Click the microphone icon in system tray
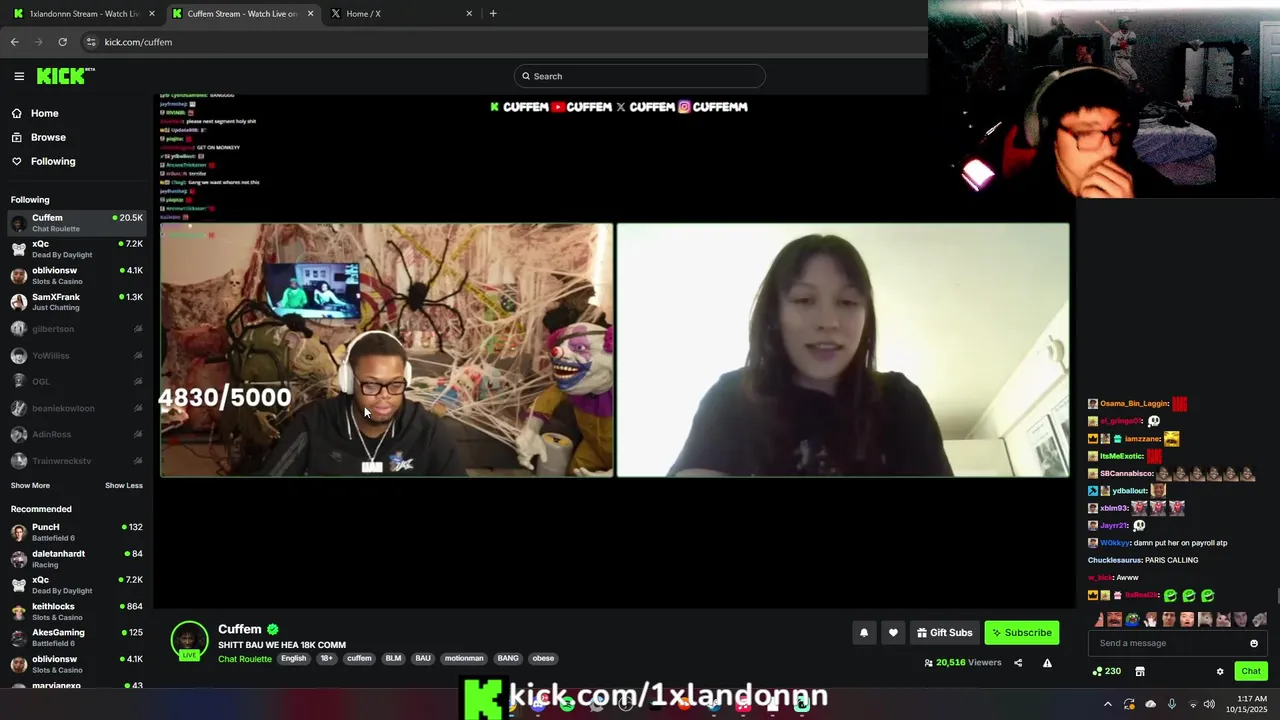 [x=1172, y=704]
